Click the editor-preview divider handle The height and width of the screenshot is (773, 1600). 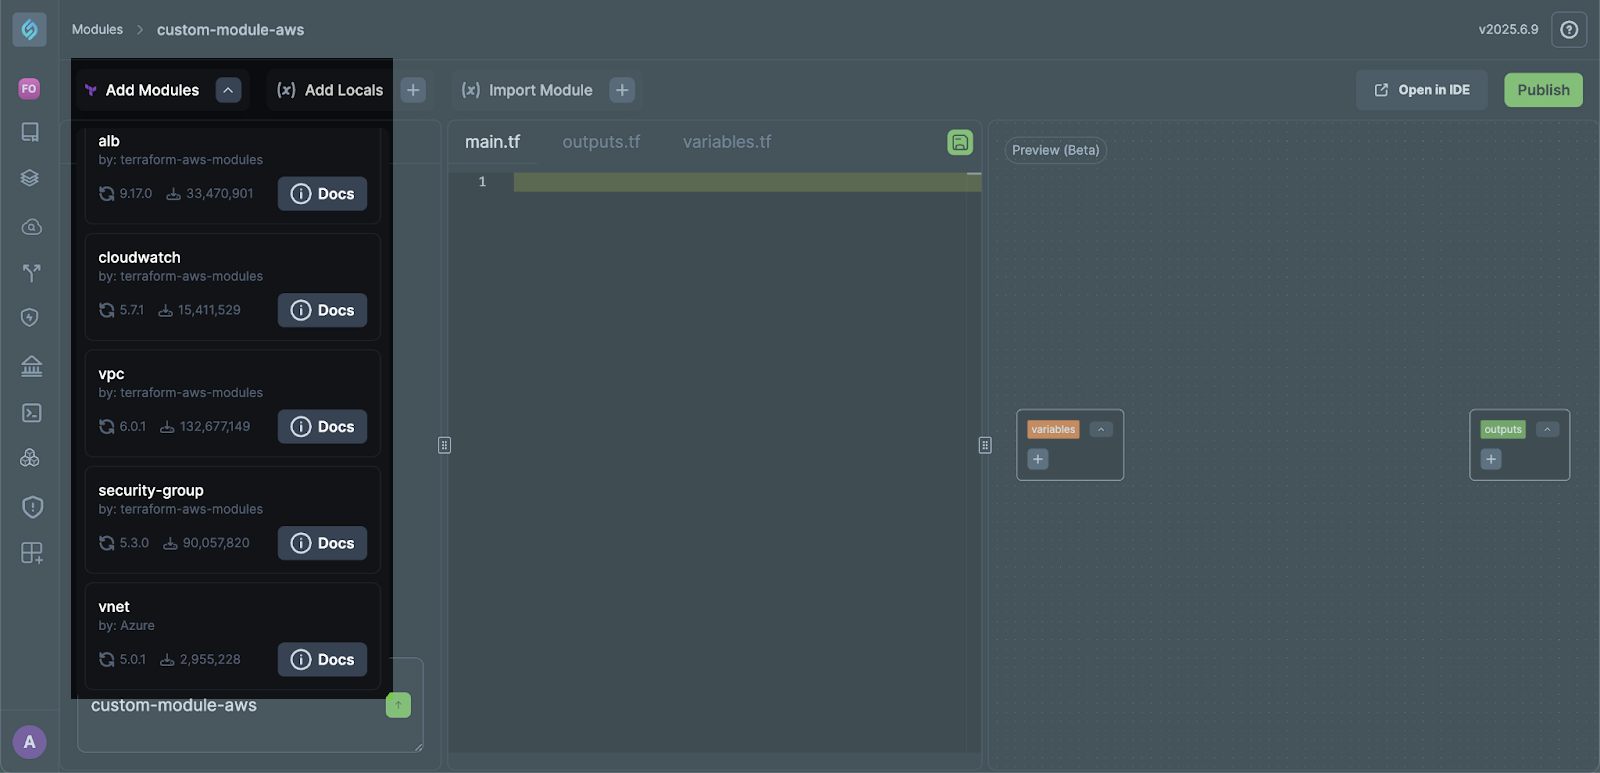pyautogui.click(x=985, y=445)
